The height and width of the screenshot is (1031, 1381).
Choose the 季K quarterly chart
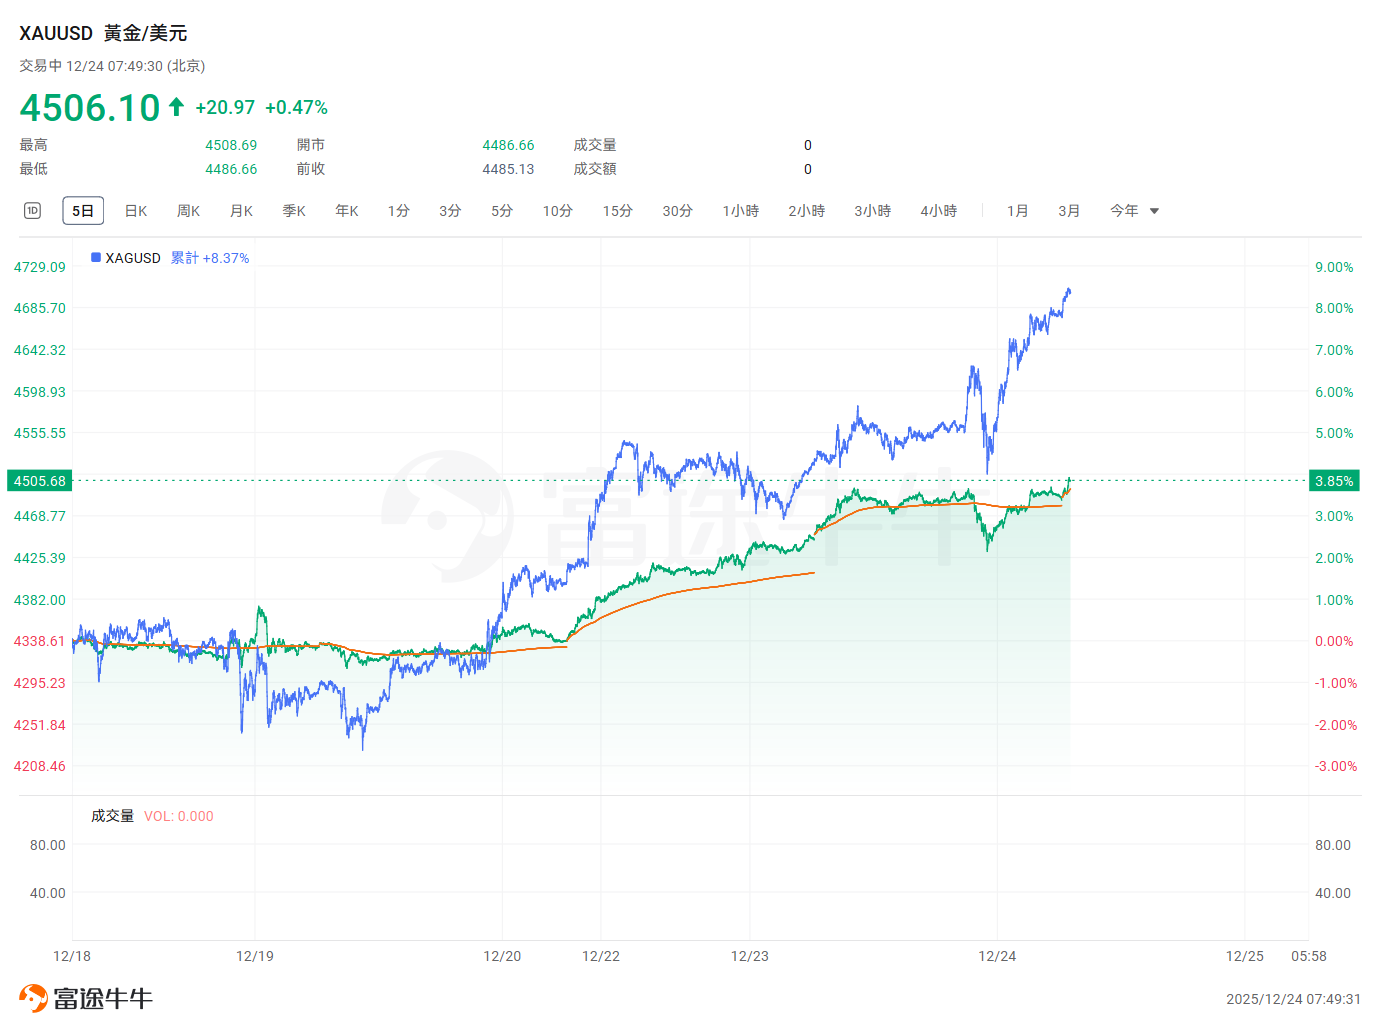(294, 211)
